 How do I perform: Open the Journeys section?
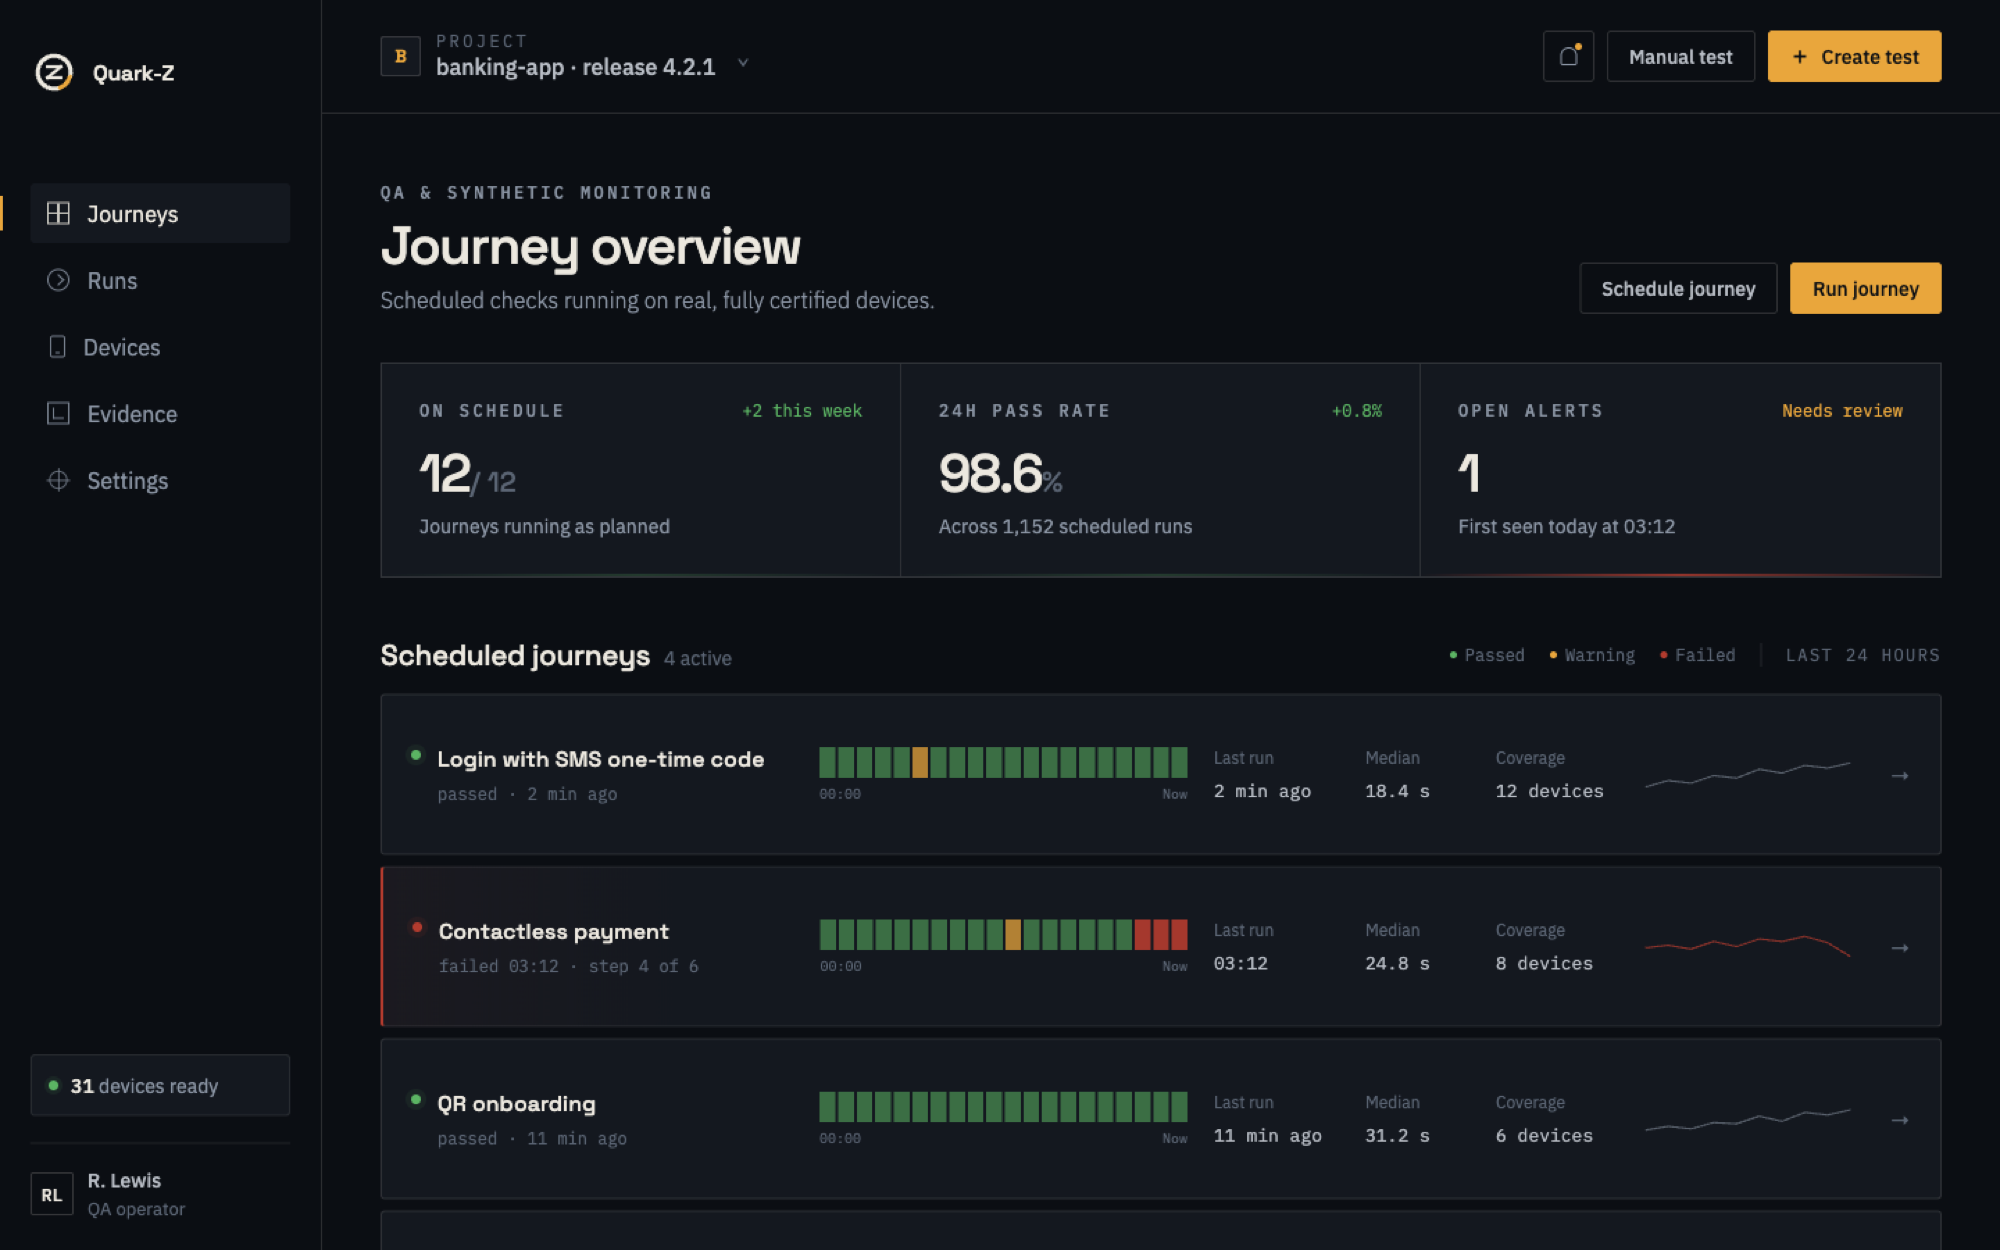(x=160, y=213)
